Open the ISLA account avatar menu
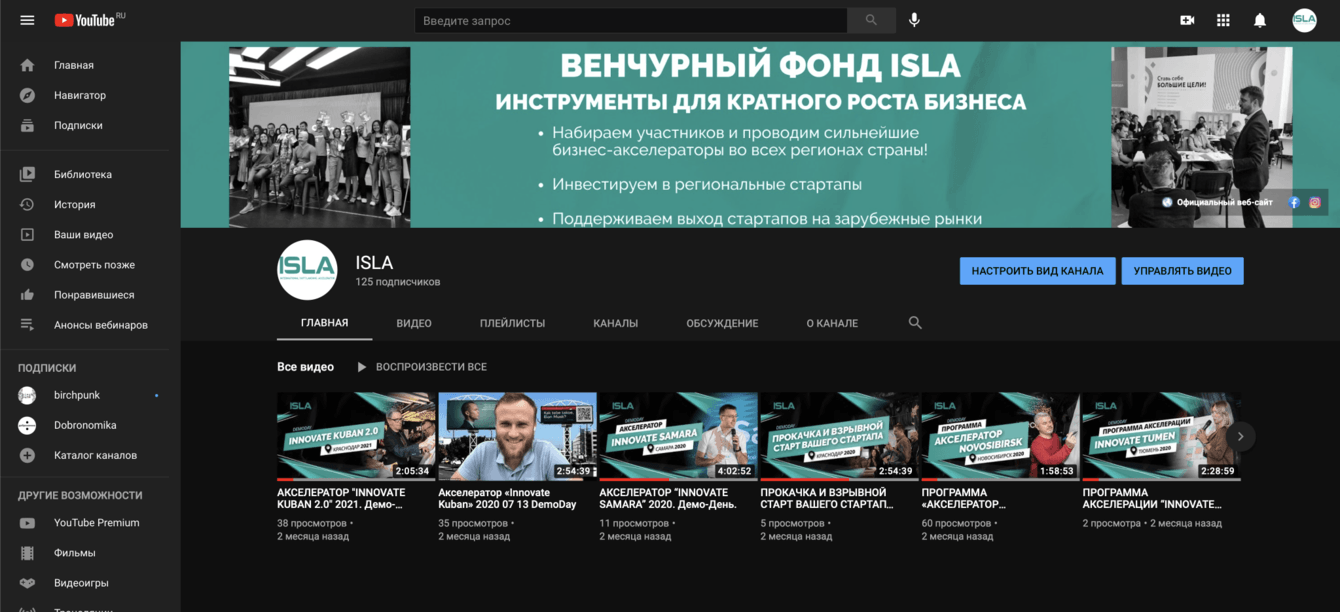1340x612 pixels. point(1304,20)
